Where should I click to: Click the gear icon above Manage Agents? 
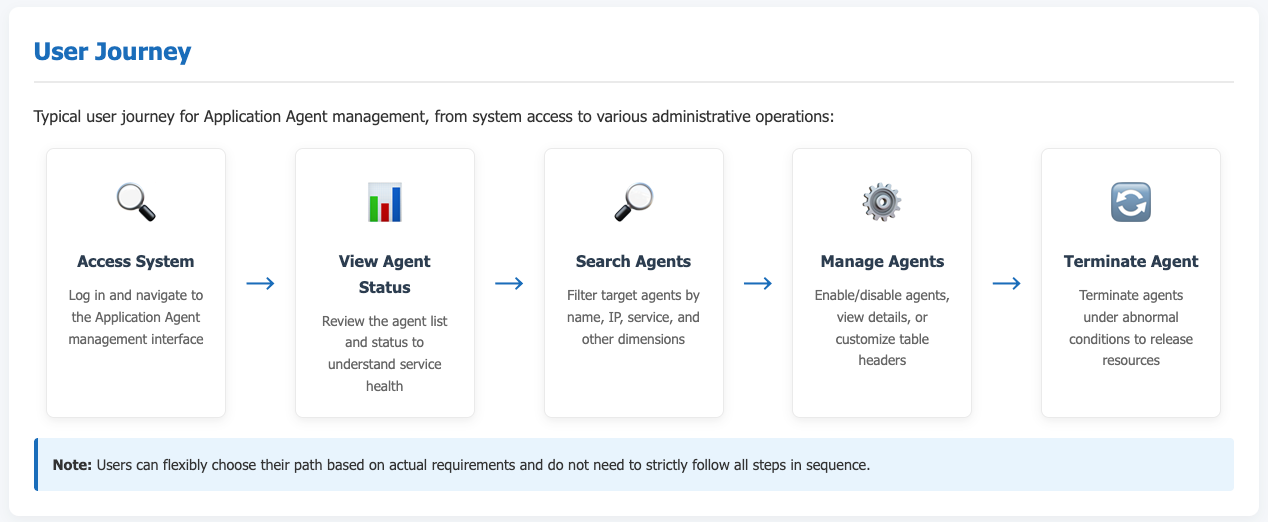point(882,202)
